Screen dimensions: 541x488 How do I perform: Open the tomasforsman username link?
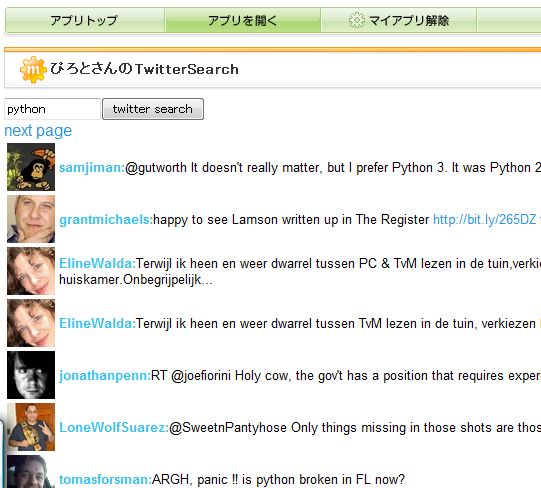pos(105,480)
